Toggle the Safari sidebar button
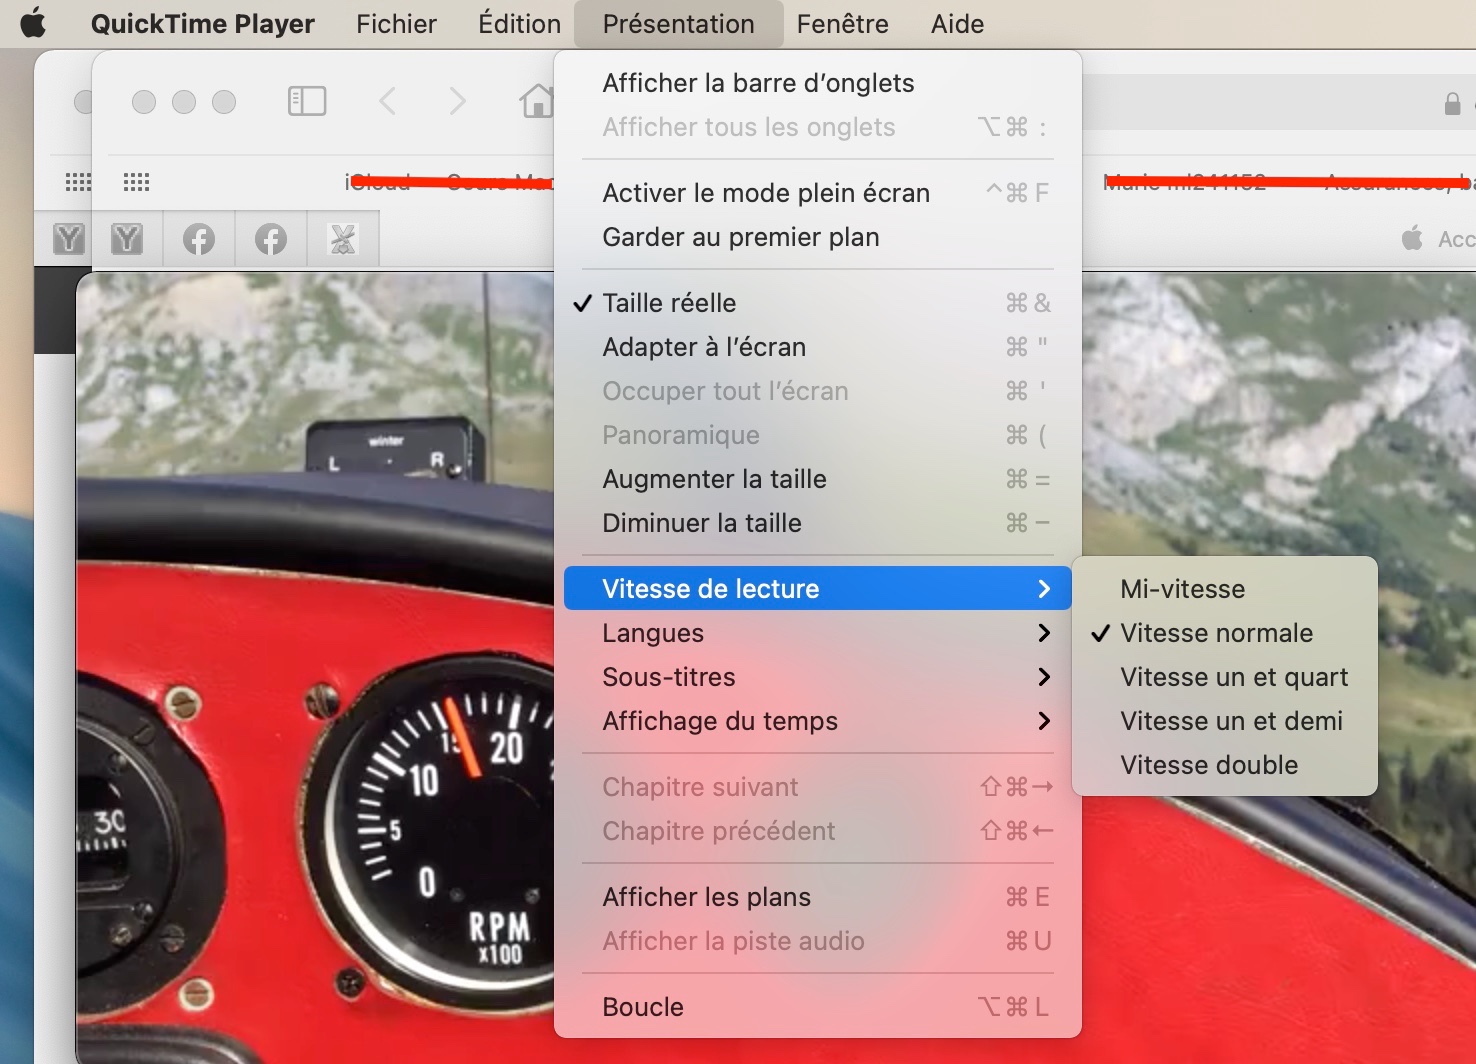Image resolution: width=1476 pixels, height=1064 pixels. (307, 101)
